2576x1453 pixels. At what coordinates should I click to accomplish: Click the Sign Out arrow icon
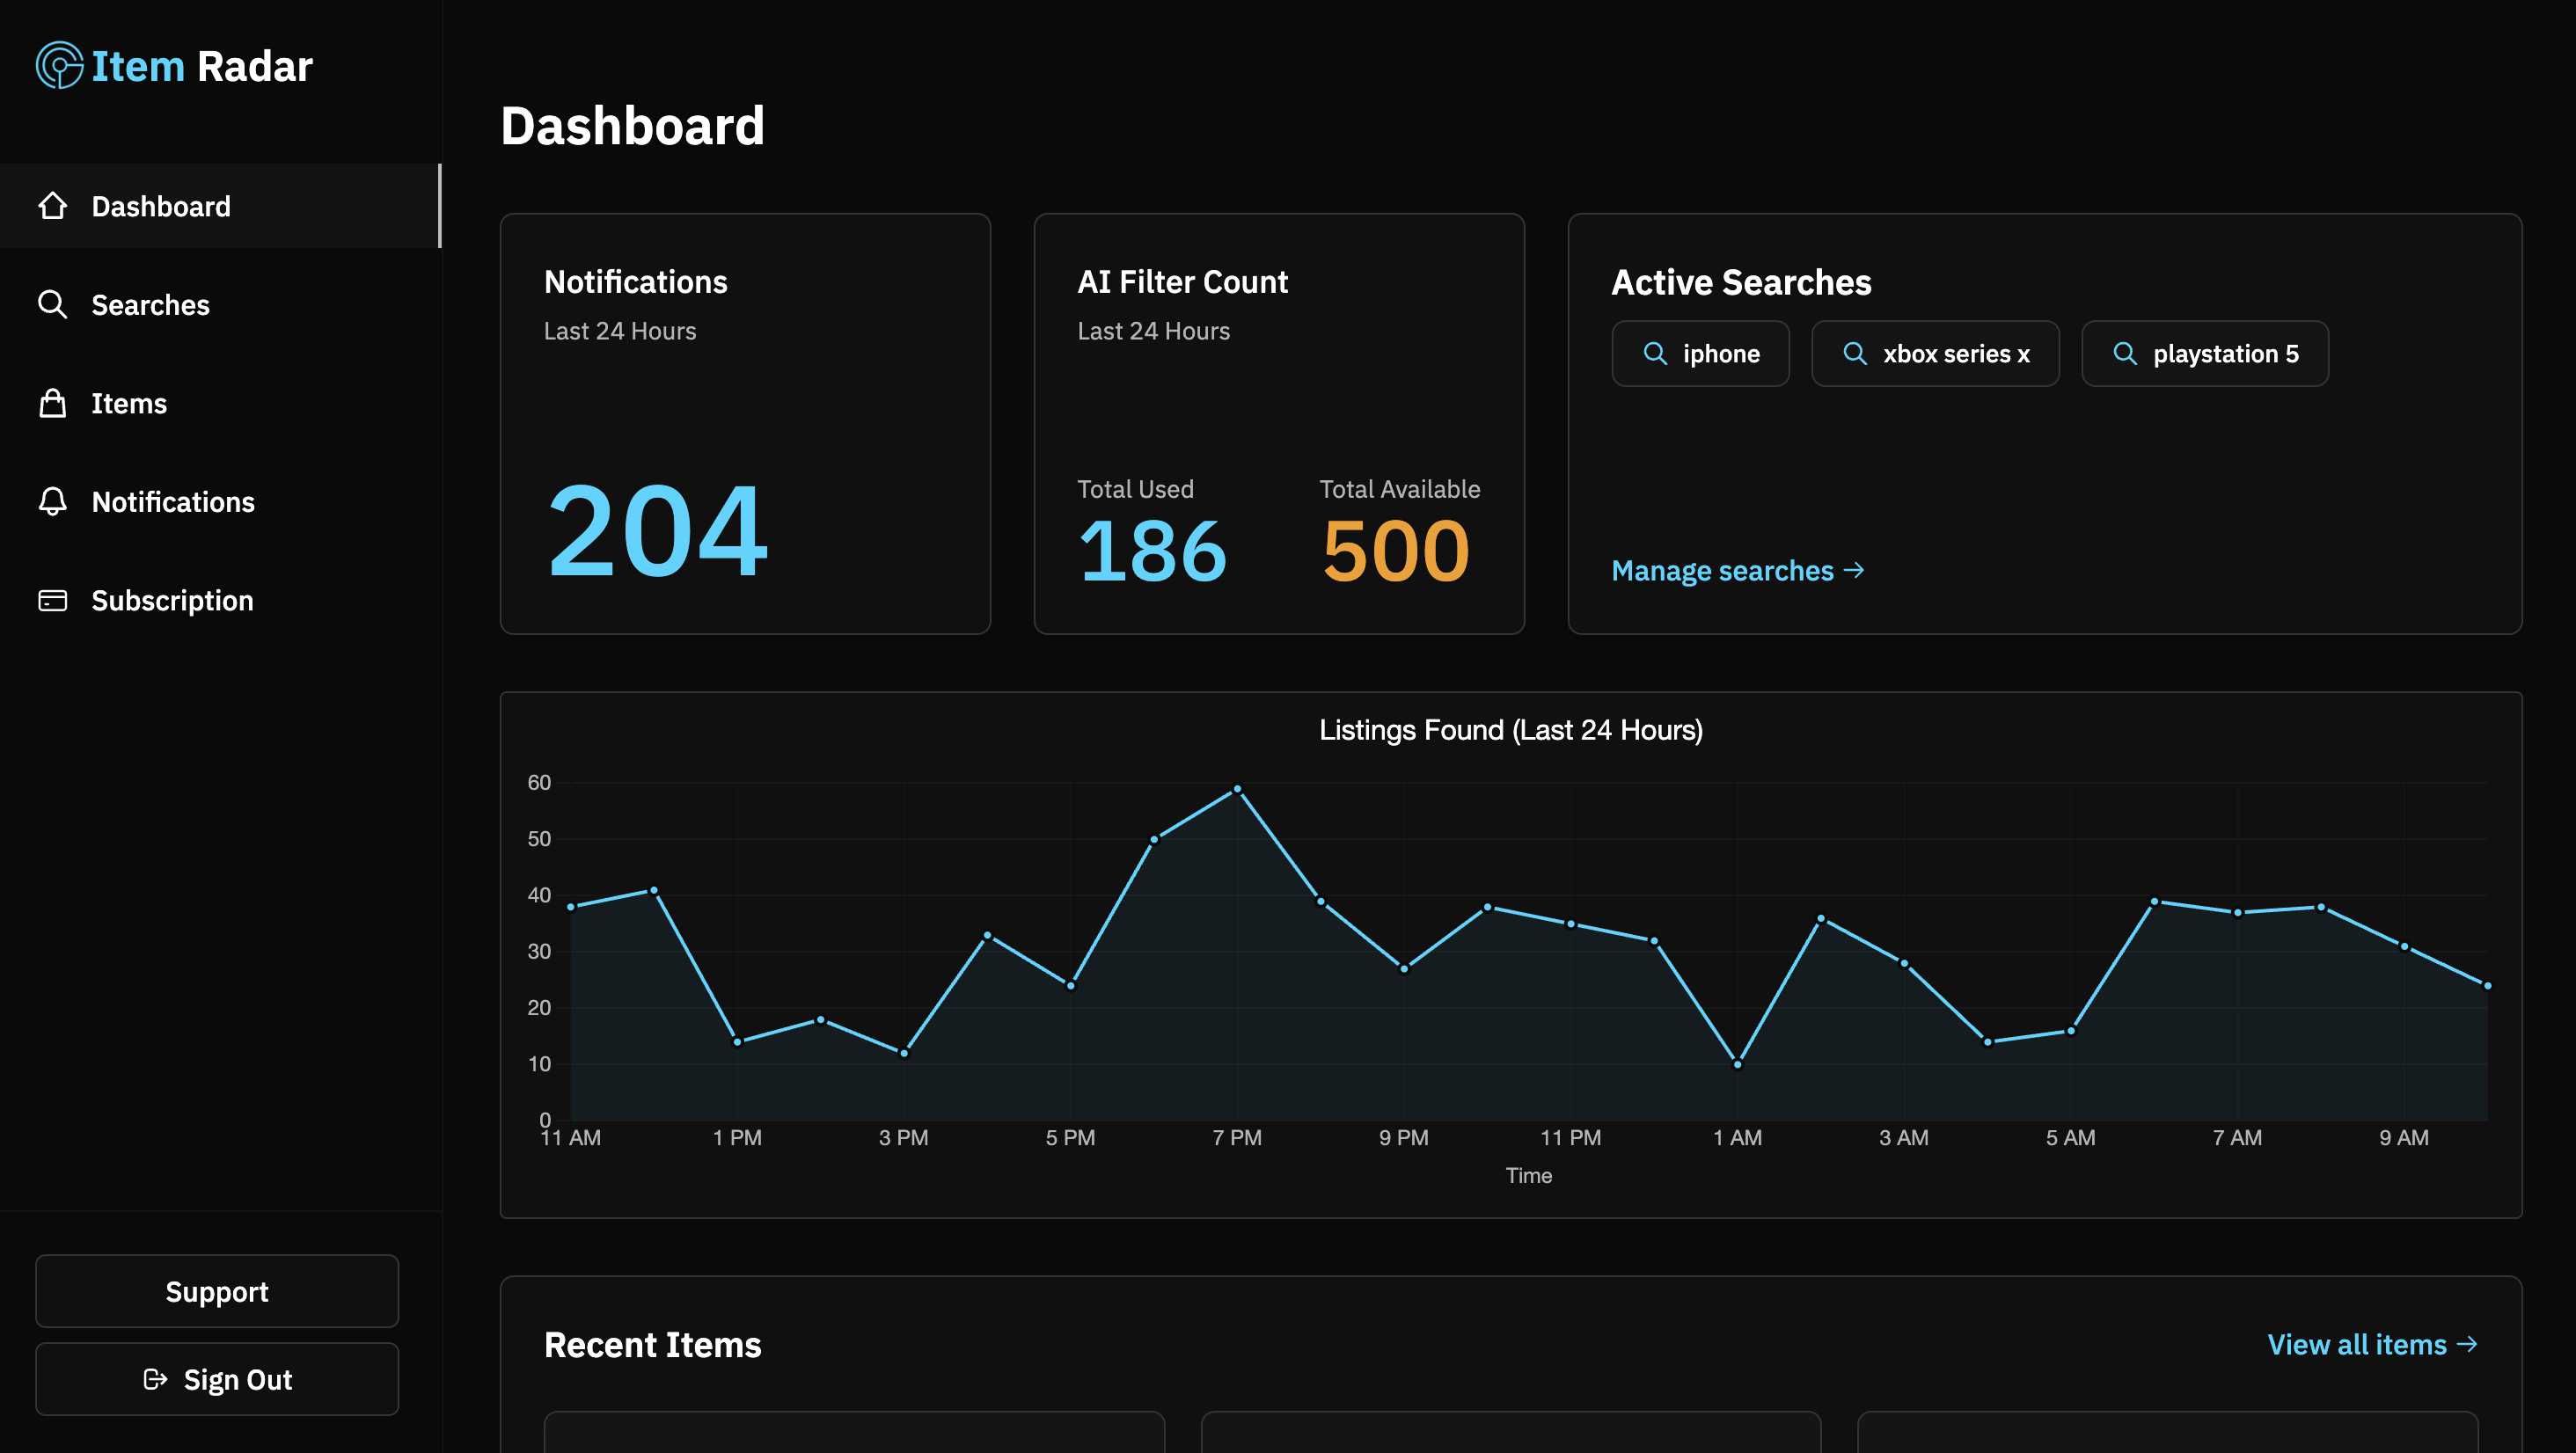point(155,1379)
